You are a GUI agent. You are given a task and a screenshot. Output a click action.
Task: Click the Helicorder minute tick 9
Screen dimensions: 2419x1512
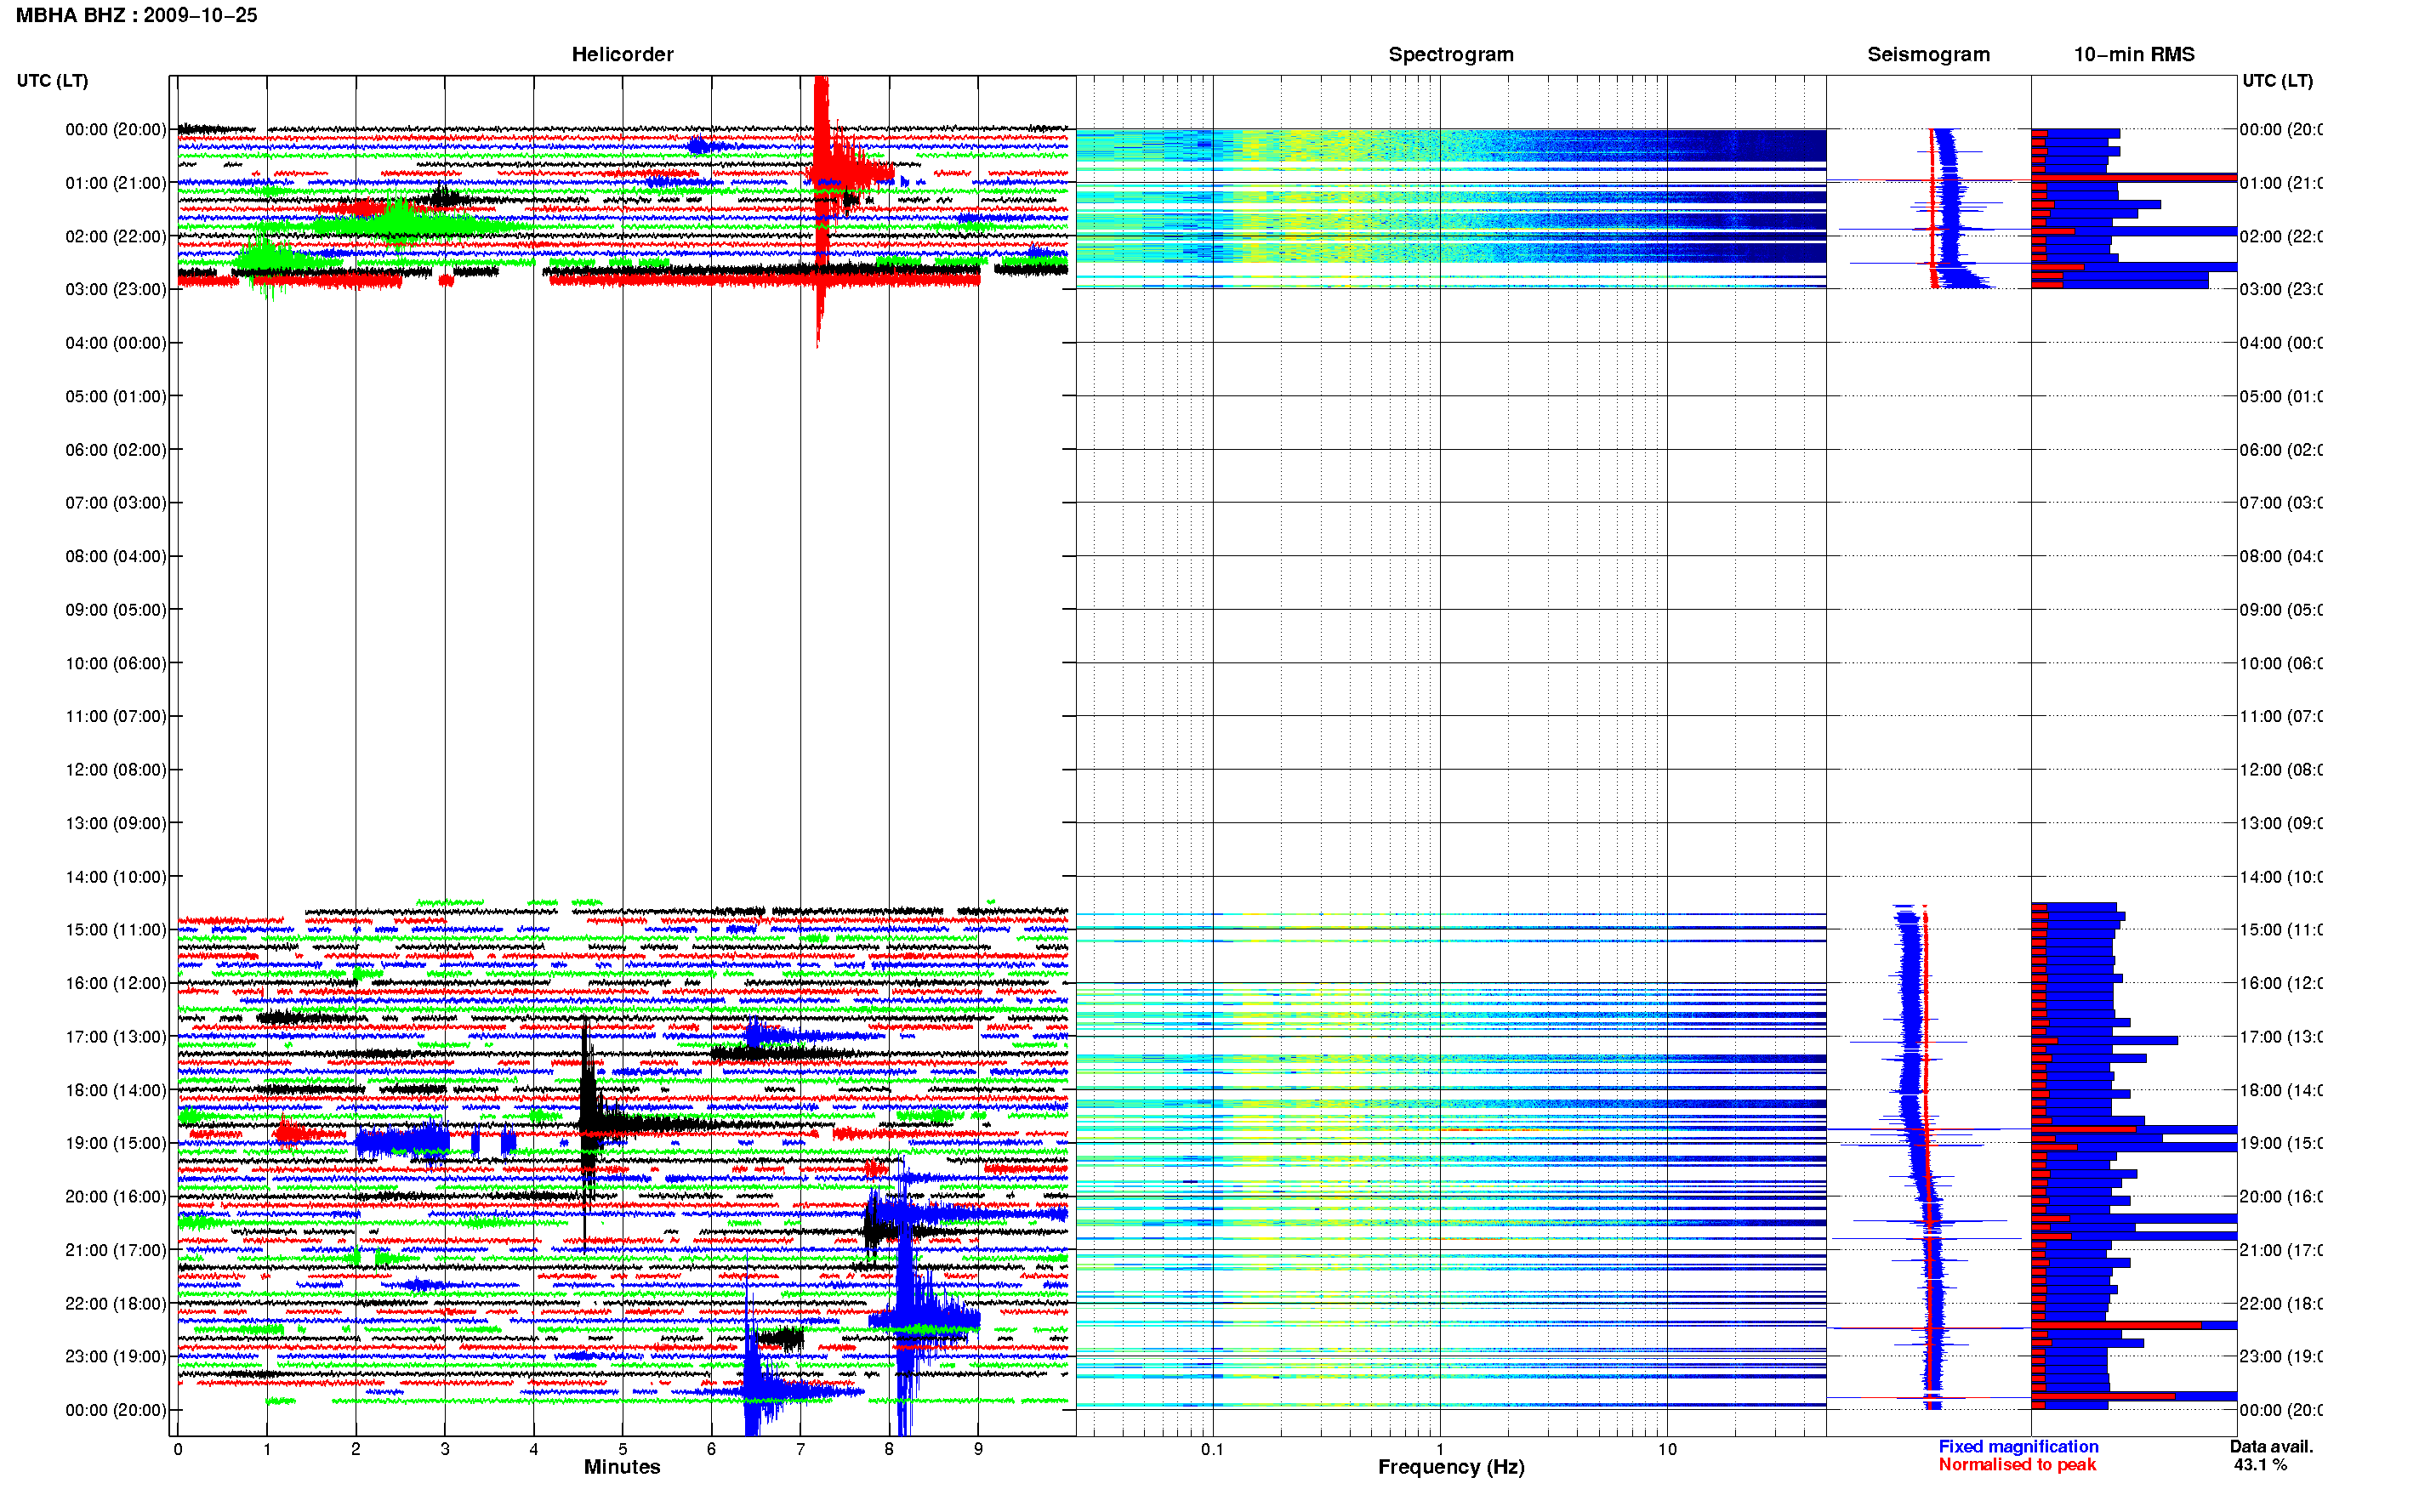(978, 1449)
